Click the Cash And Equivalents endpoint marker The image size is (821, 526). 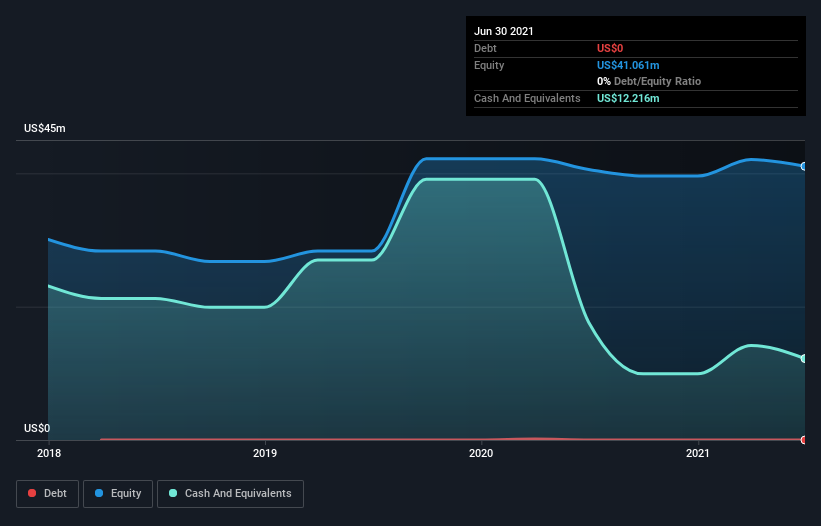804,359
